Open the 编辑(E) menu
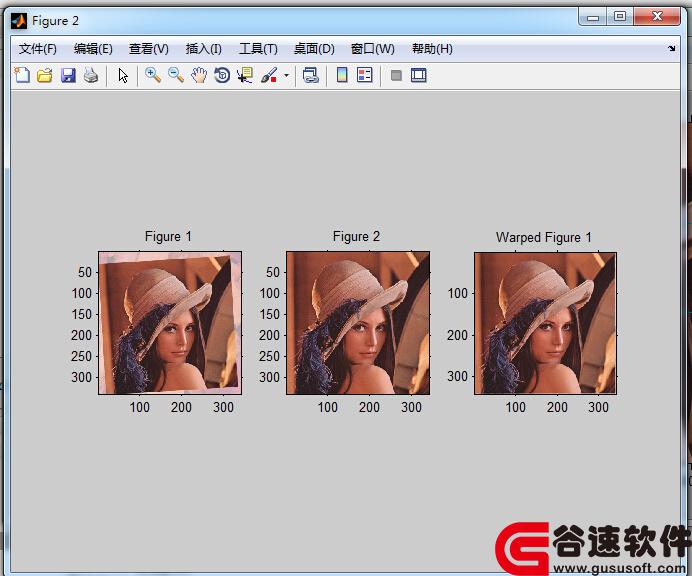The height and width of the screenshot is (576, 692). click(x=93, y=49)
